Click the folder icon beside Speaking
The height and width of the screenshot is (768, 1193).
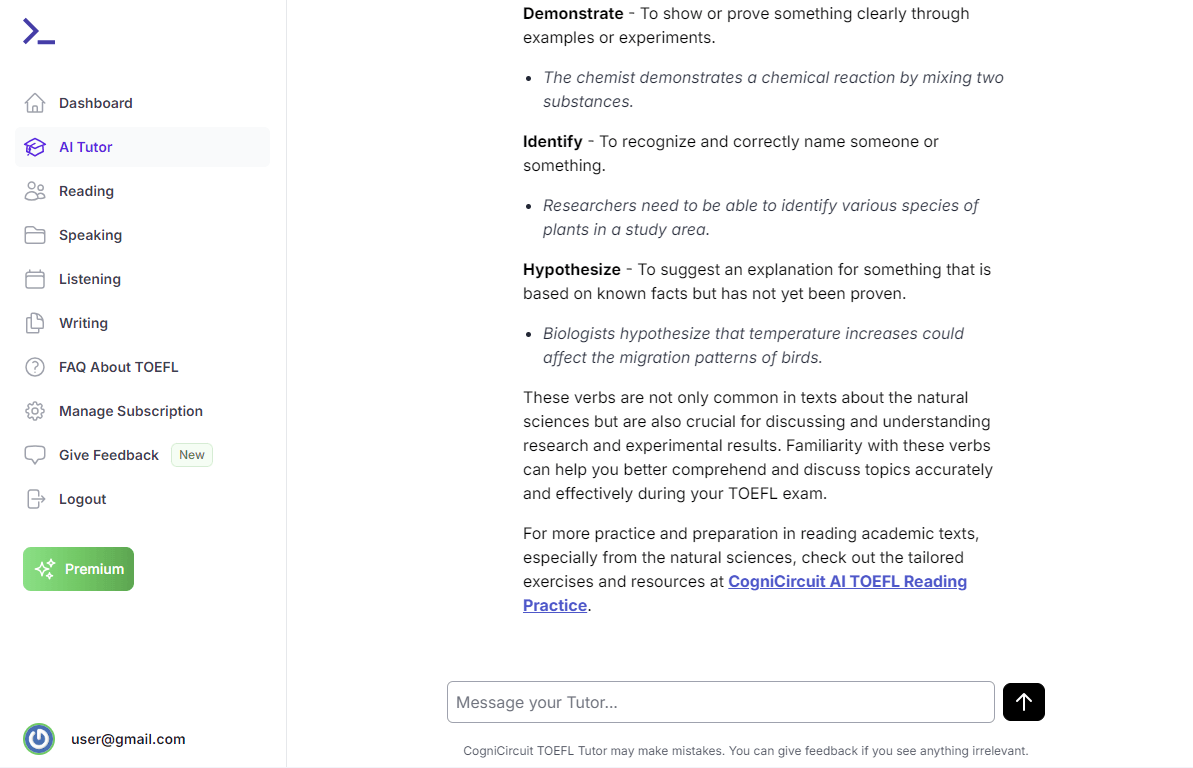35,235
